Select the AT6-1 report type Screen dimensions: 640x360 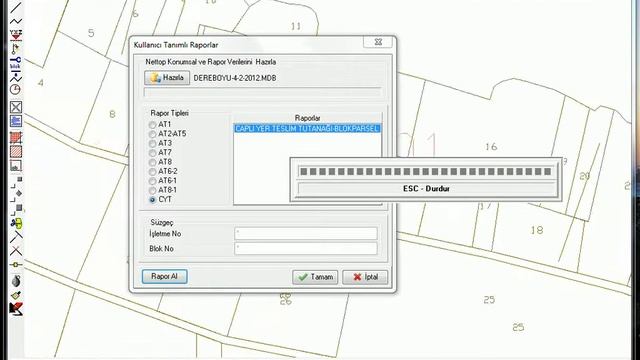[153, 181]
